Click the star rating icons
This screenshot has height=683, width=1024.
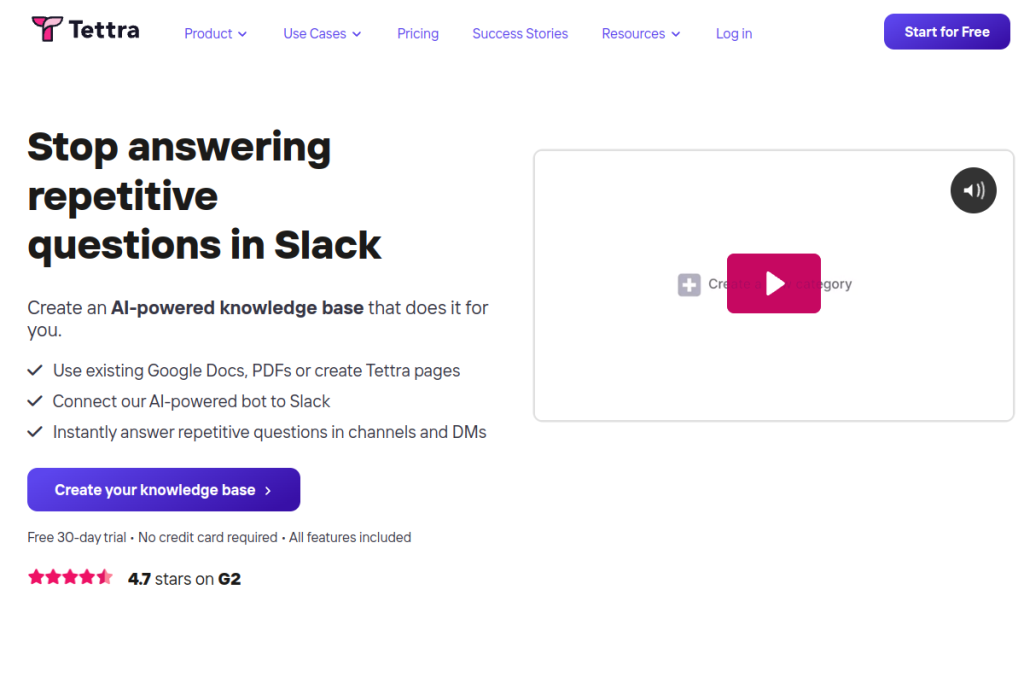click(x=70, y=577)
